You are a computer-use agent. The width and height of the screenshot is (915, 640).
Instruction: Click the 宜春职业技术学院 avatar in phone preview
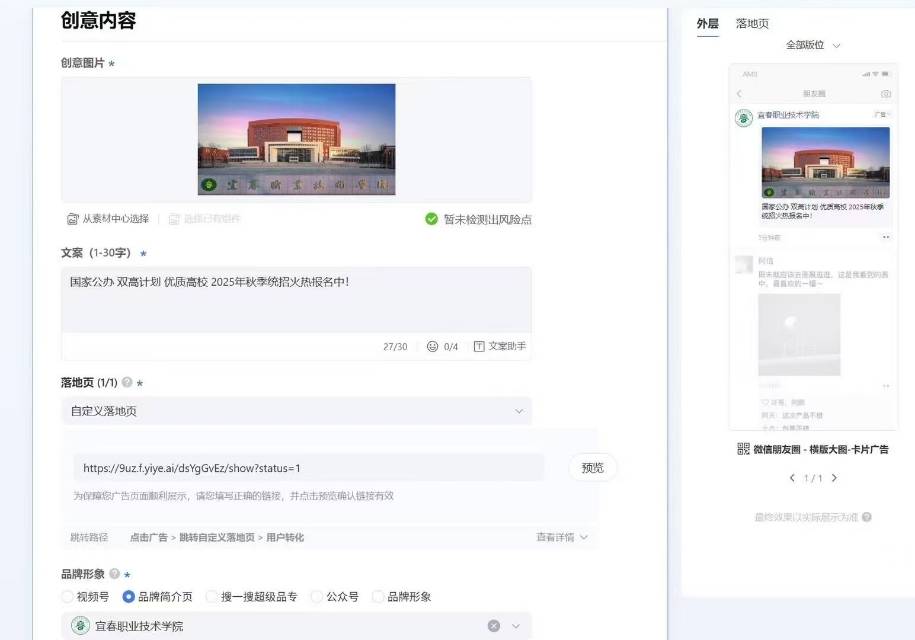pyautogui.click(x=743, y=118)
